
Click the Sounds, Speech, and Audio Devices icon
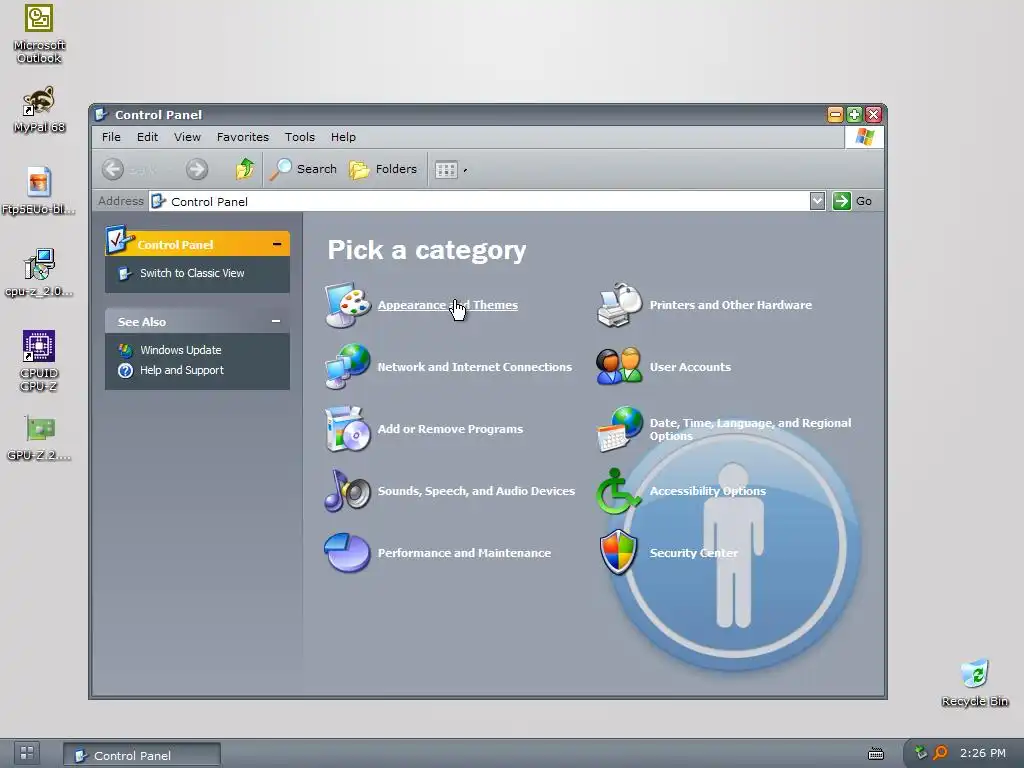(348, 490)
